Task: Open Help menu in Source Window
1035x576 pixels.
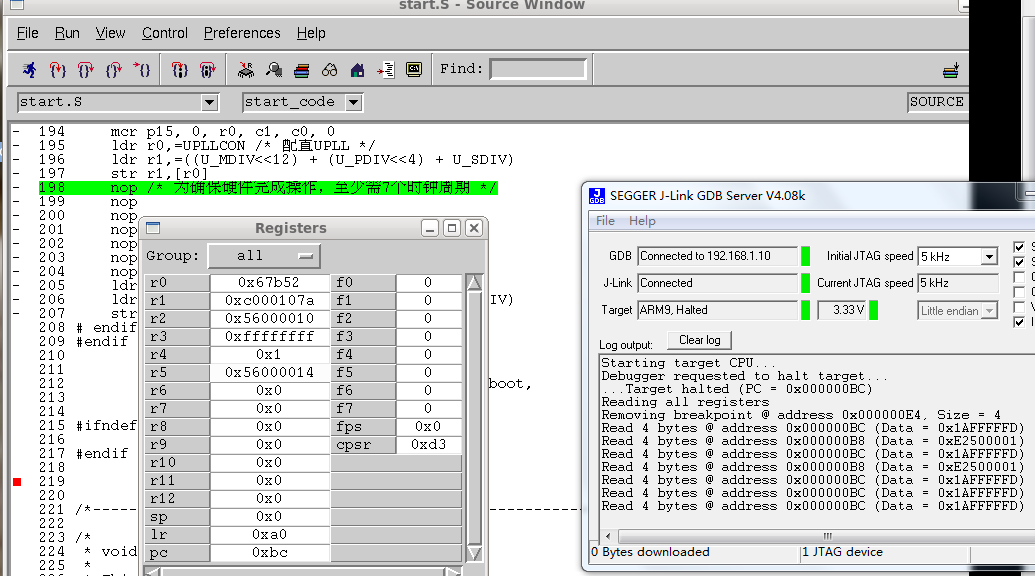Action: pyautogui.click(x=311, y=33)
